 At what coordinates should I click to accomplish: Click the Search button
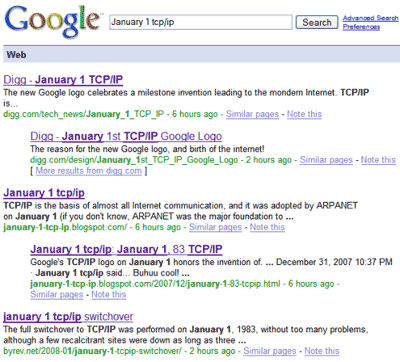tap(317, 22)
